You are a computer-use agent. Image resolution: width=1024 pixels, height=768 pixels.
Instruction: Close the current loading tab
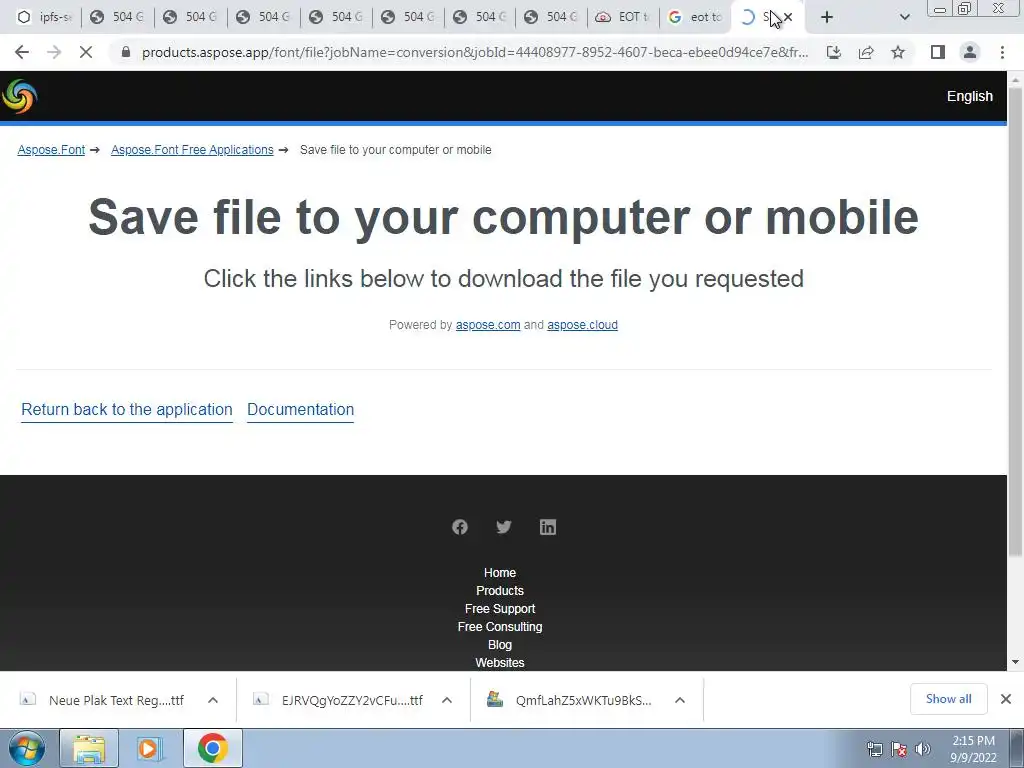(x=788, y=17)
